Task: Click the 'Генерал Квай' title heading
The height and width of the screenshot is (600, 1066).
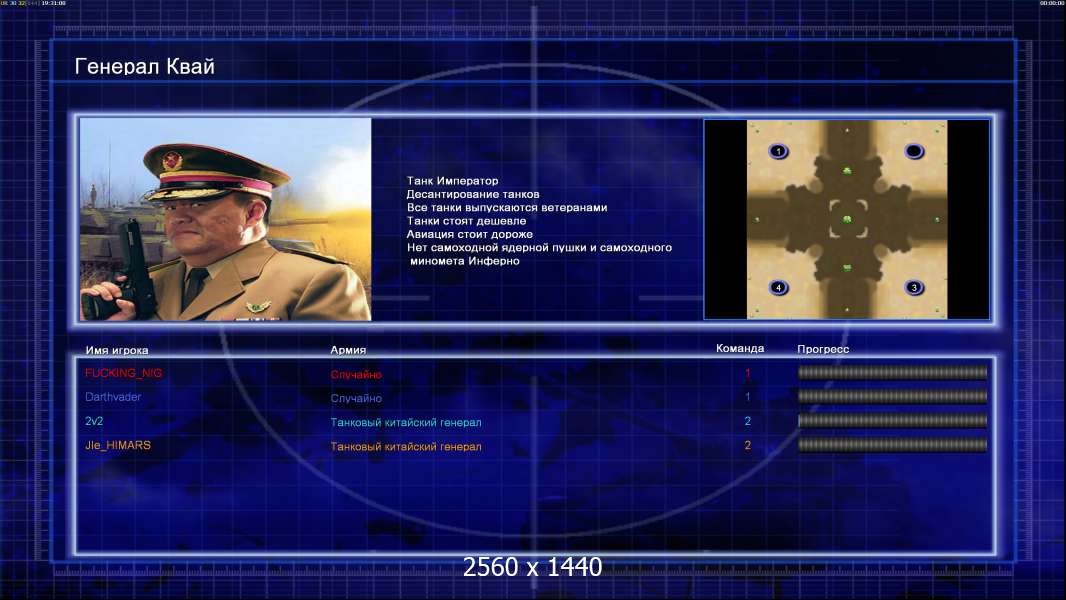Action: 144,67
